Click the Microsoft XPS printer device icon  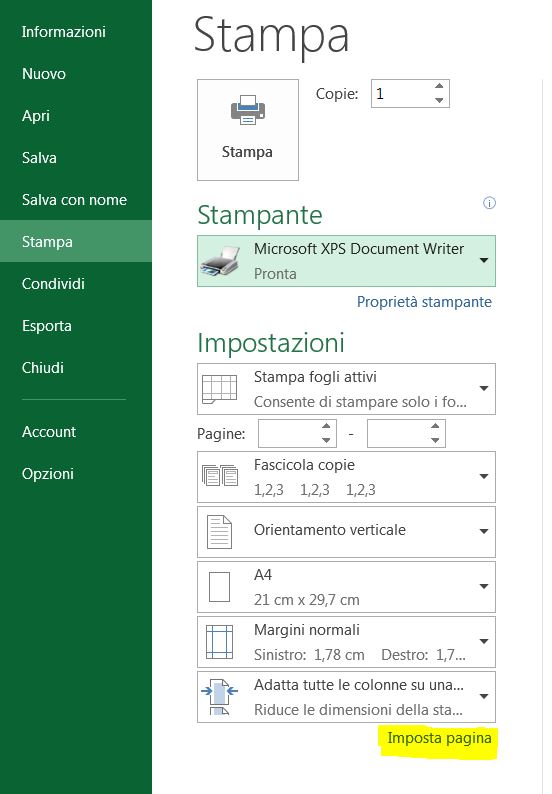coord(220,261)
